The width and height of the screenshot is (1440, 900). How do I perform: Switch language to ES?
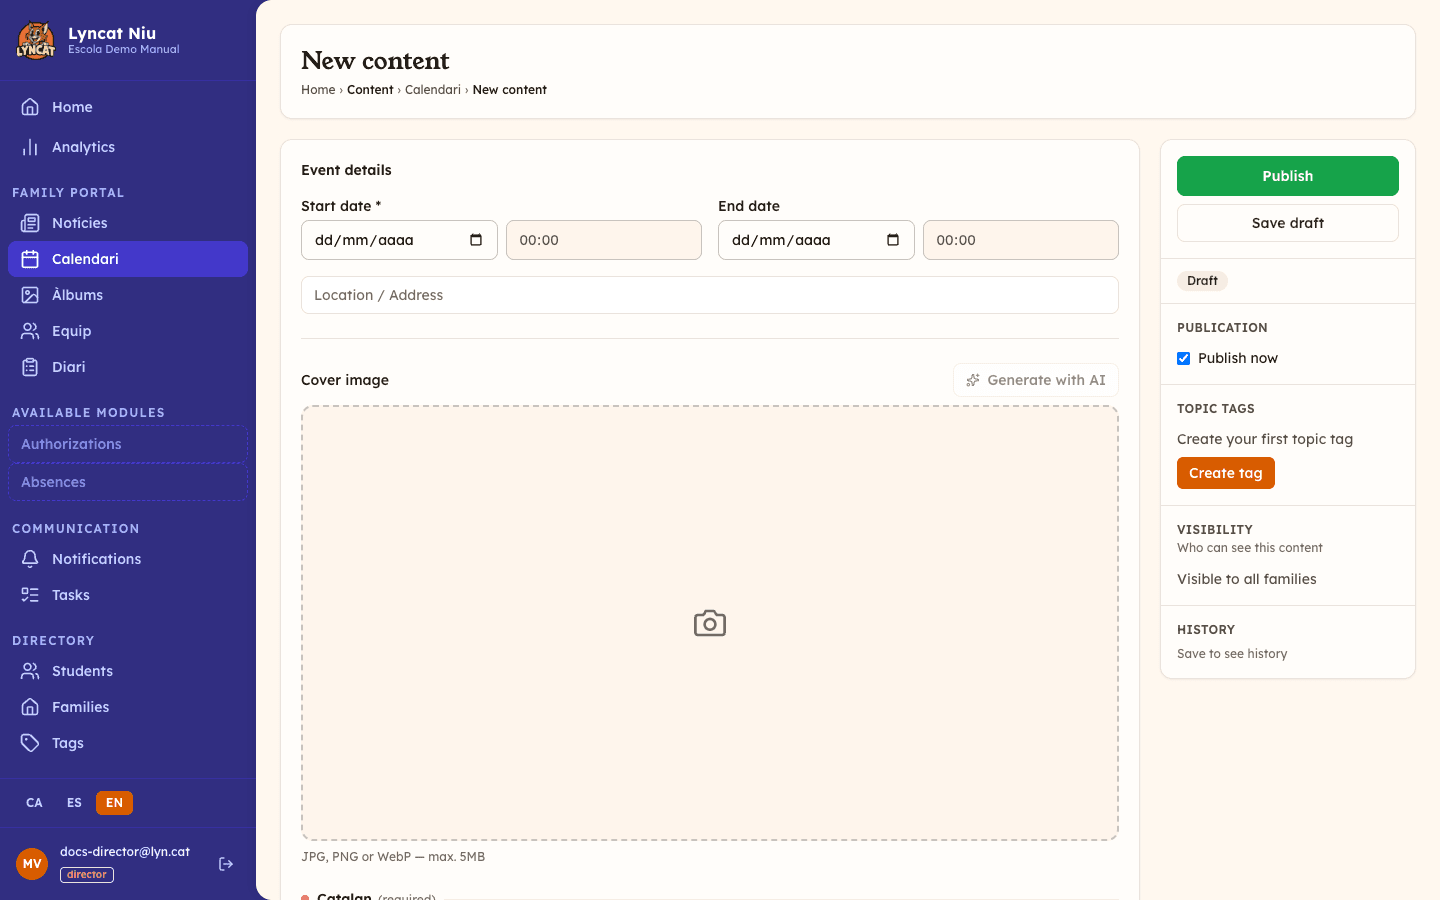(x=74, y=803)
